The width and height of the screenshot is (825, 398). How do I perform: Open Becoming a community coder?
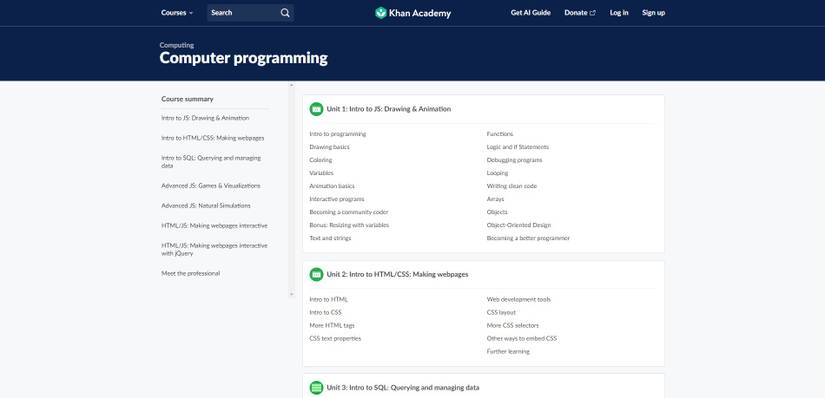(349, 212)
